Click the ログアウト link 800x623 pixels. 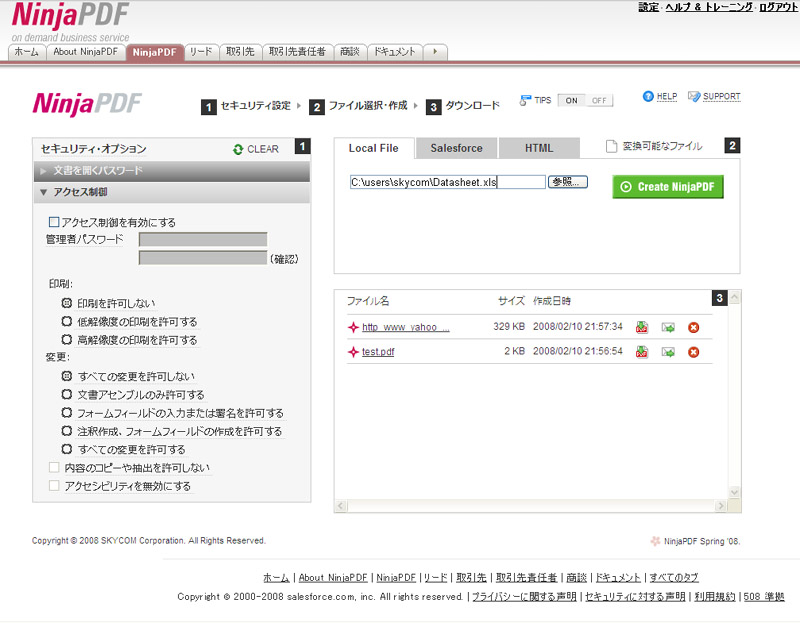point(779,7)
